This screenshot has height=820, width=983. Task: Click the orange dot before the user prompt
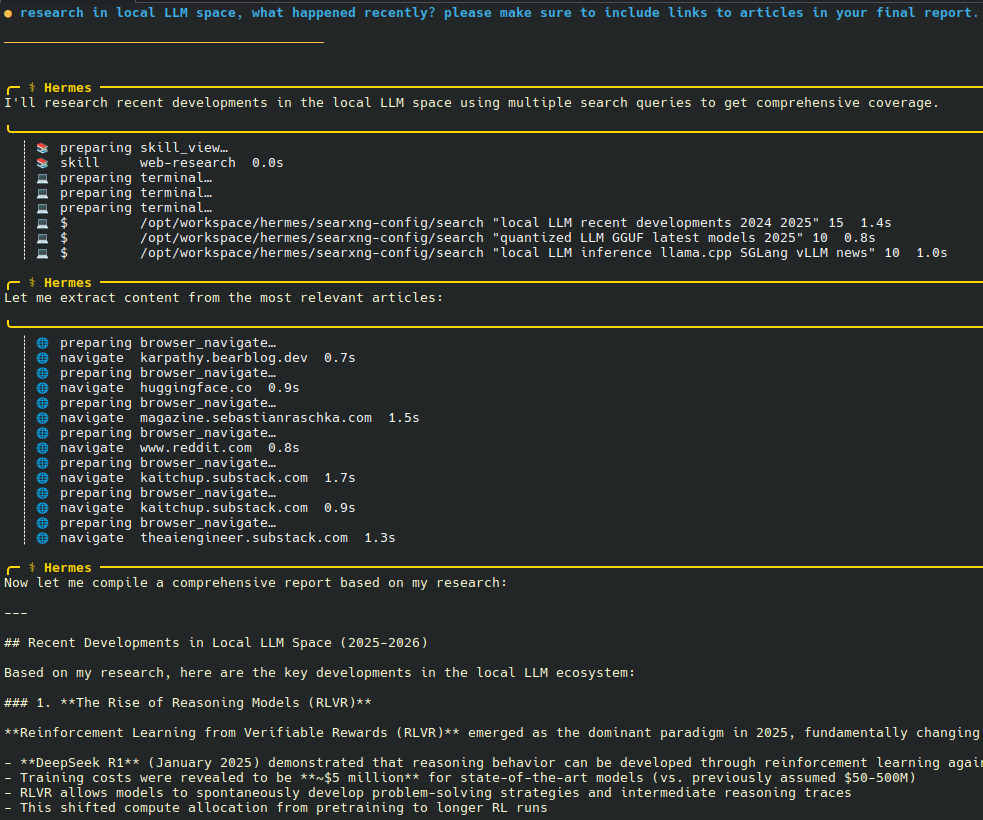8,14
